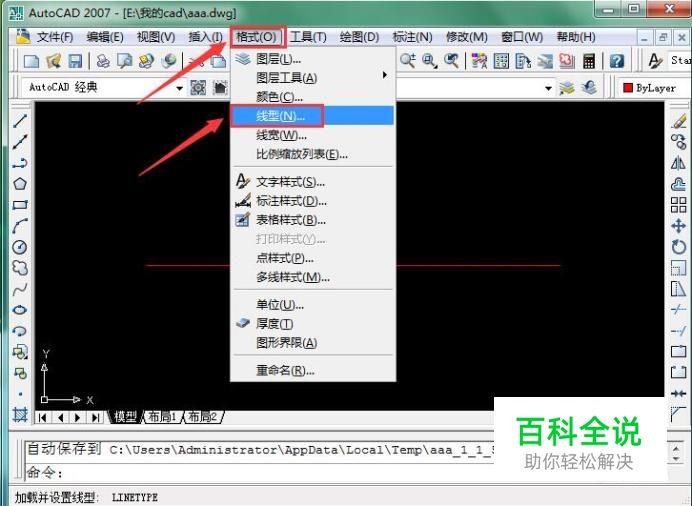Screen dimensions: 692x506
Task: Choose 单位(U)... menu entry
Action: coord(312,305)
